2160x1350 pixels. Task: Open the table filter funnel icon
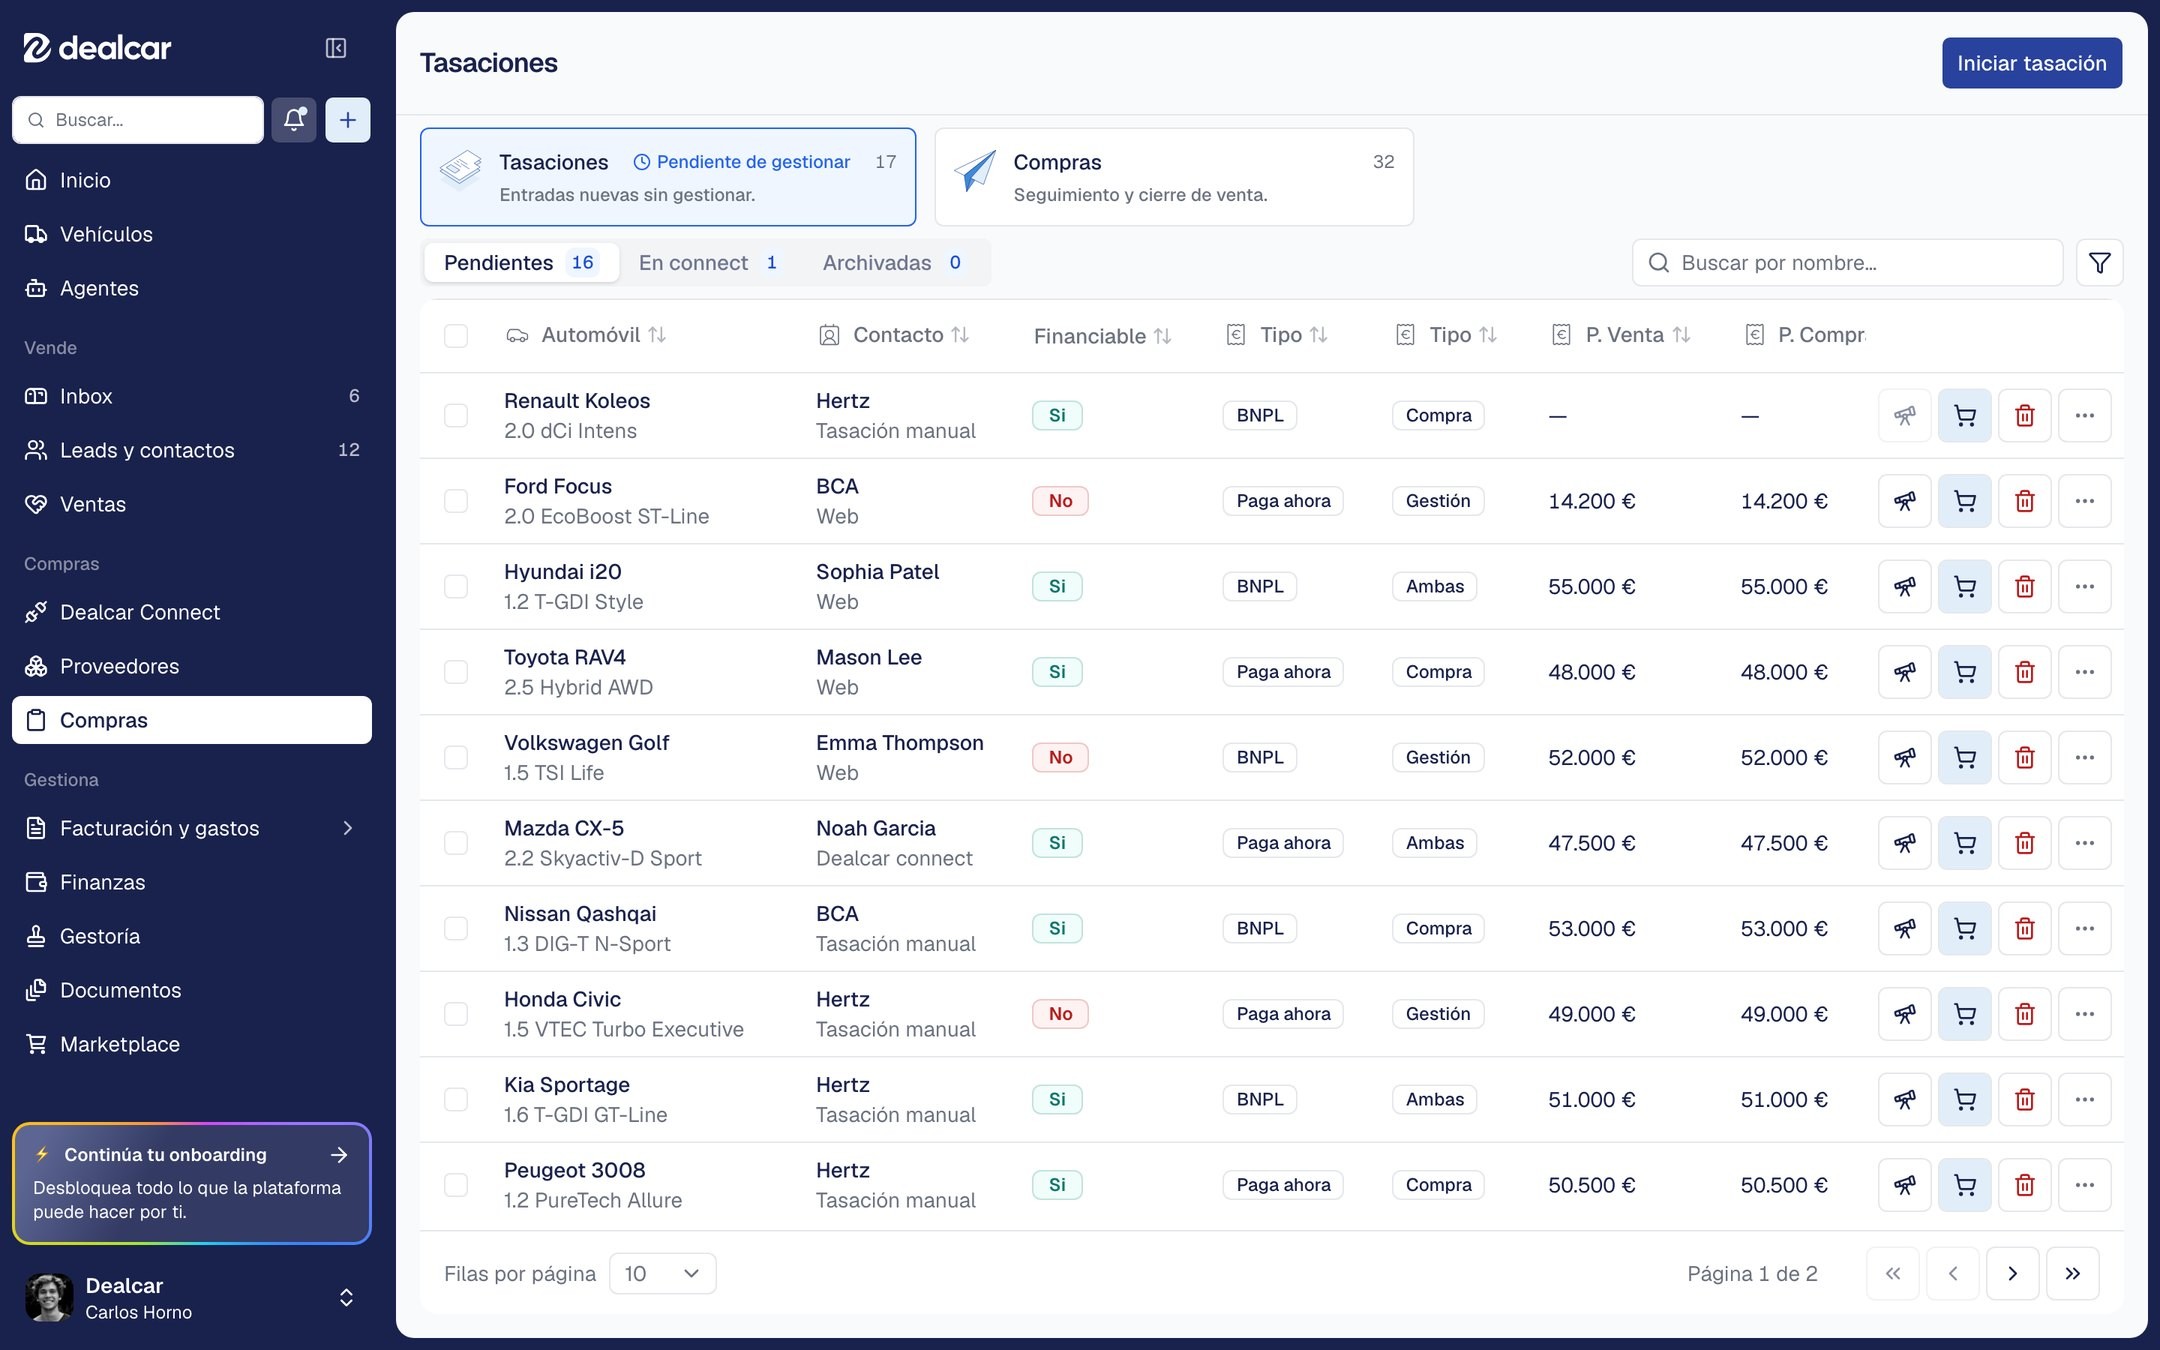point(2100,263)
